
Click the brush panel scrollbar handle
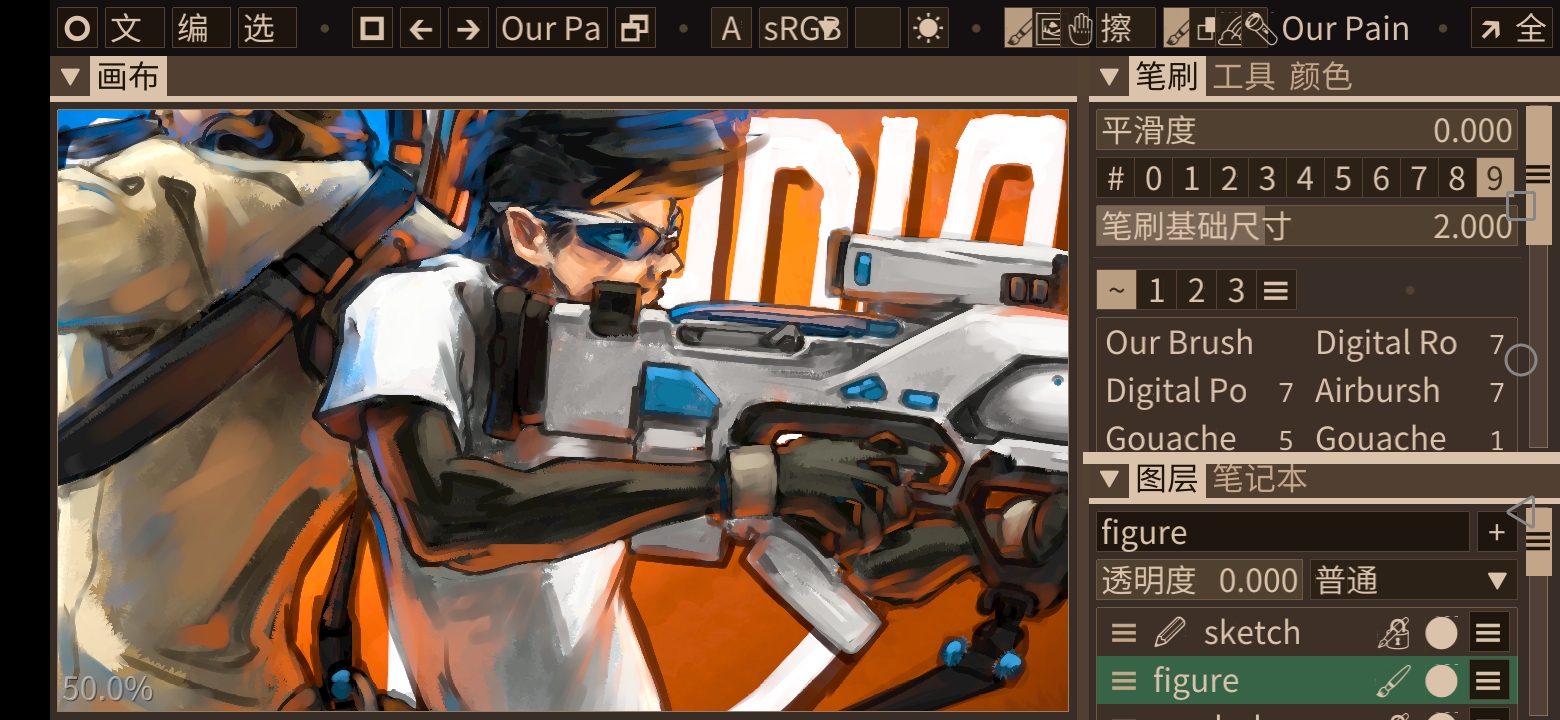(x=1539, y=174)
